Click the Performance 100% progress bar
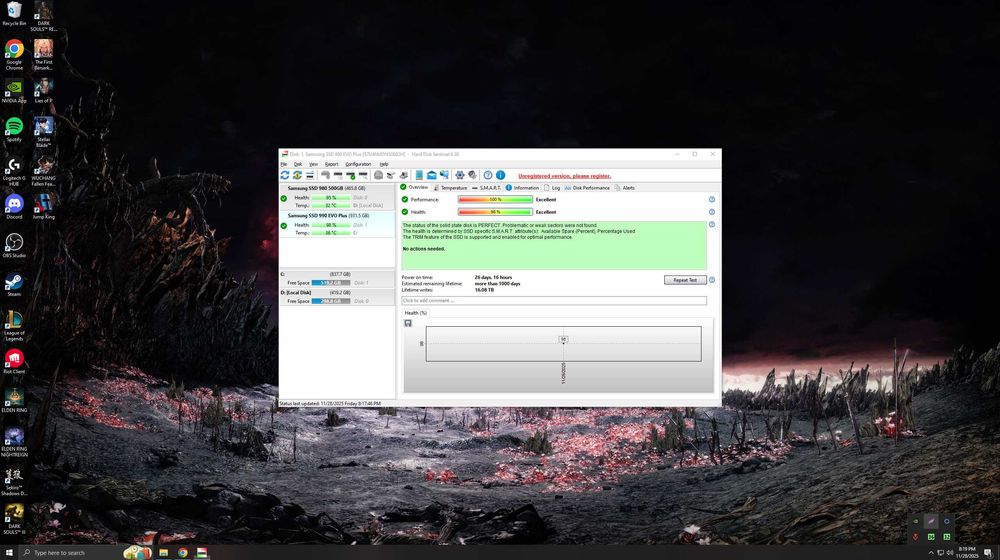Viewport: 1000px width, 560px height. tap(495, 200)
